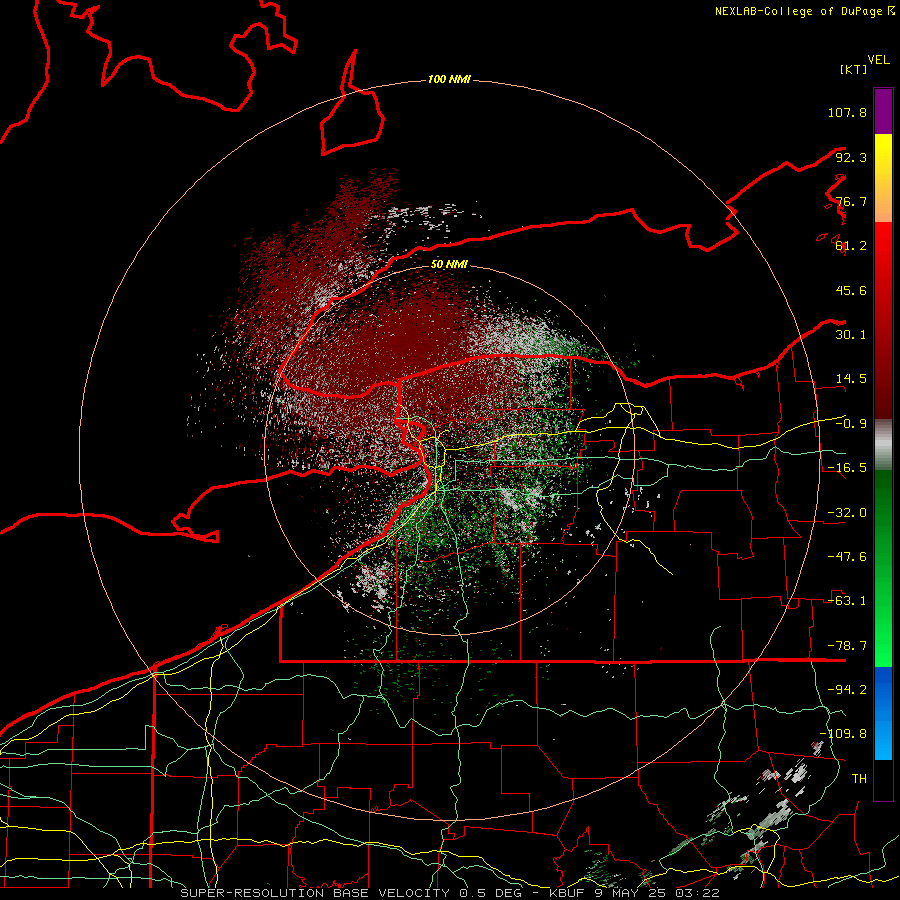The height and width of the screenshot is (900, 900).
Task: Click the -16.5 legend value
Action: pos(847,468)
